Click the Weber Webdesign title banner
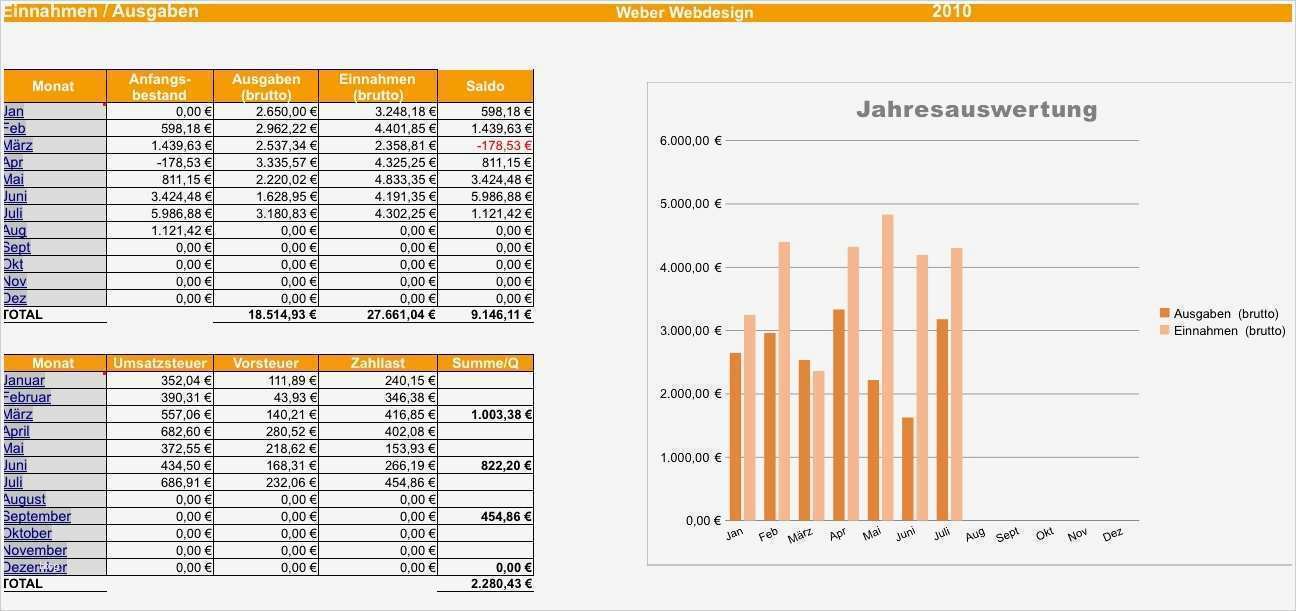 [684, 11]
